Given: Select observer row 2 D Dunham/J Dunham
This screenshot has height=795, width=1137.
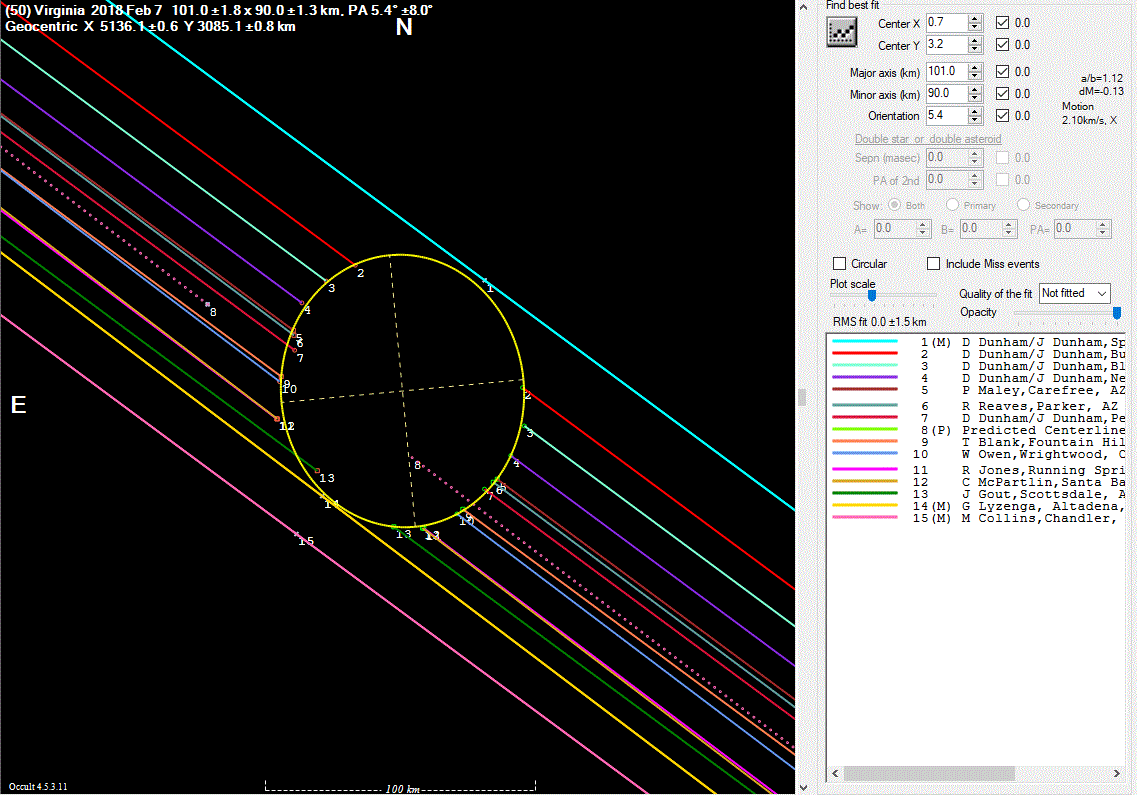Looking at the screenshot, I should coord(977,354).
